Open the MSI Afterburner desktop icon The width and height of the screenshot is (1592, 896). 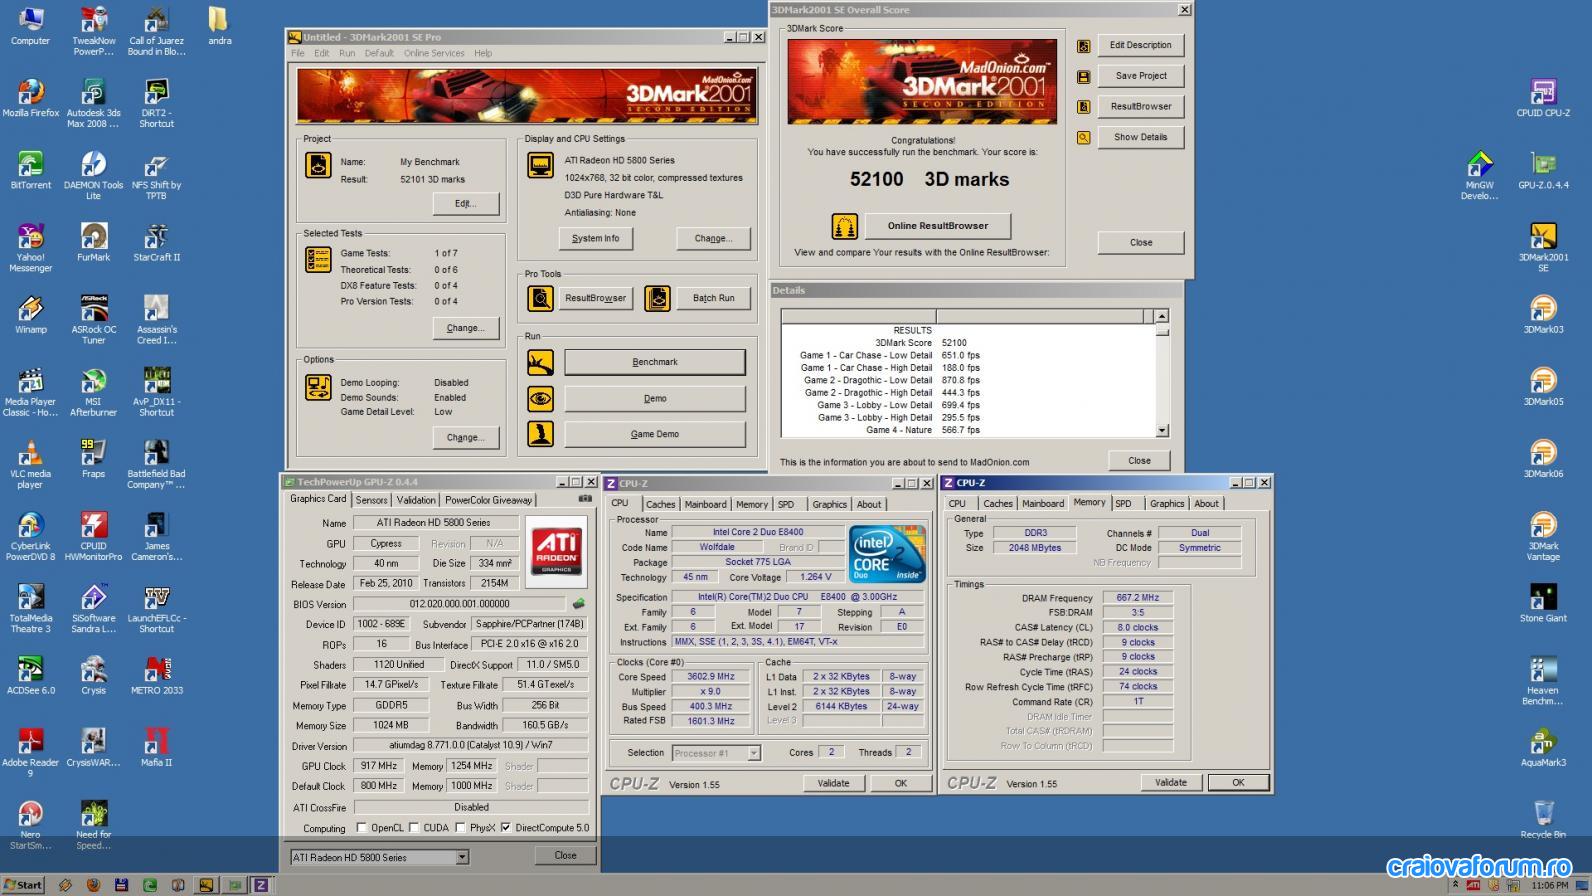[x=94, y=392]
